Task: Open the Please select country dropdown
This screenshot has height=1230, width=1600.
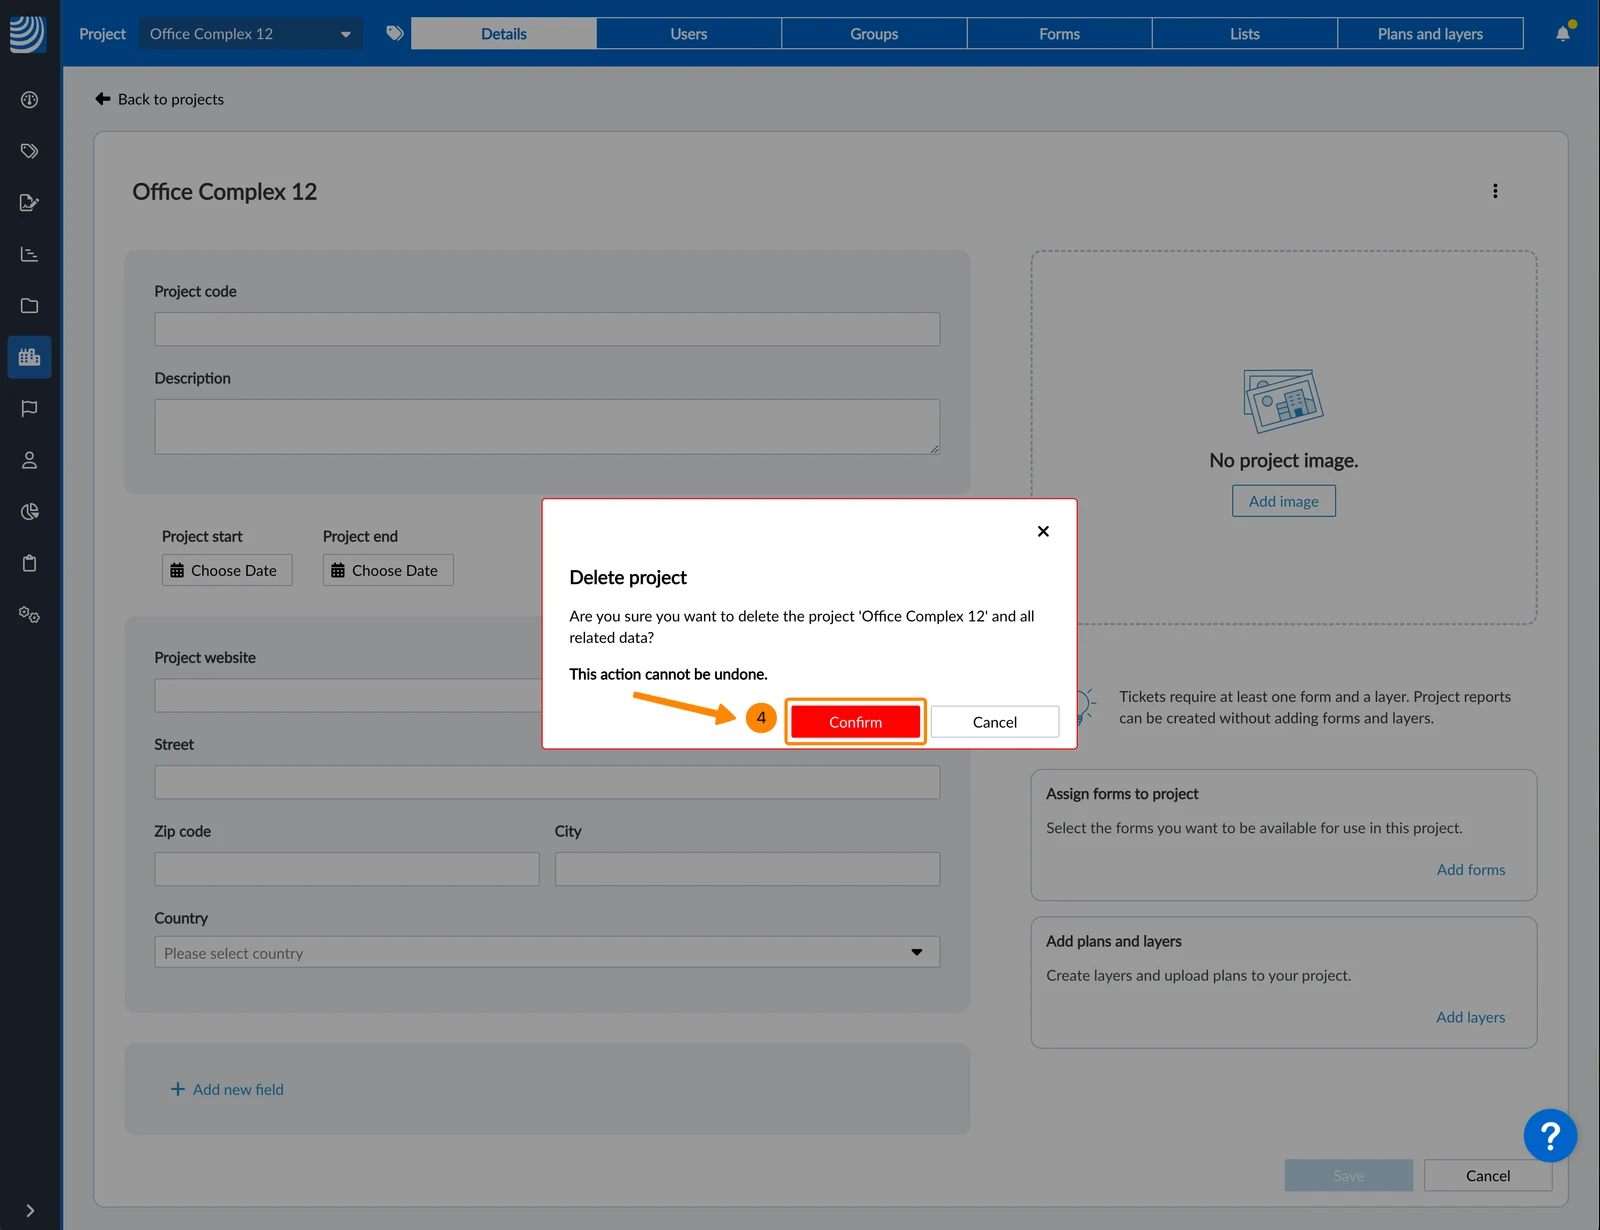Action: [x=547, y=952]
